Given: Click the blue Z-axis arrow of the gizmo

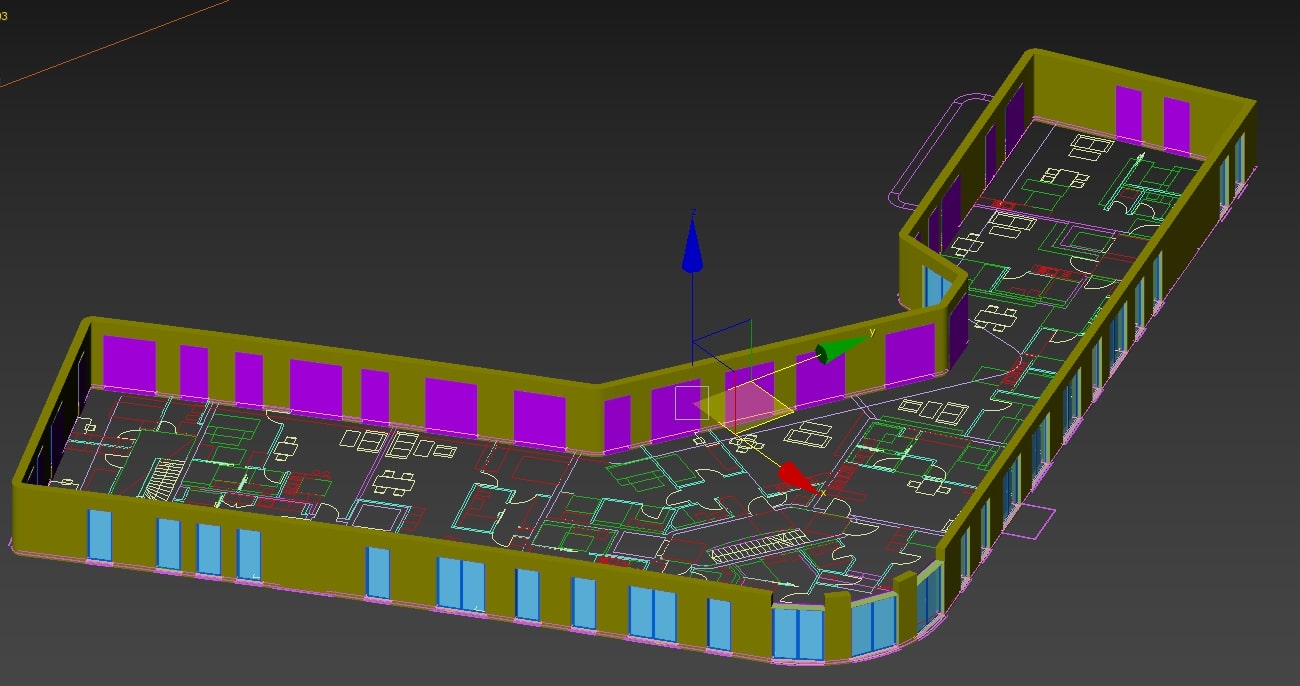Looking at the screenshot, I should [692, 248].
